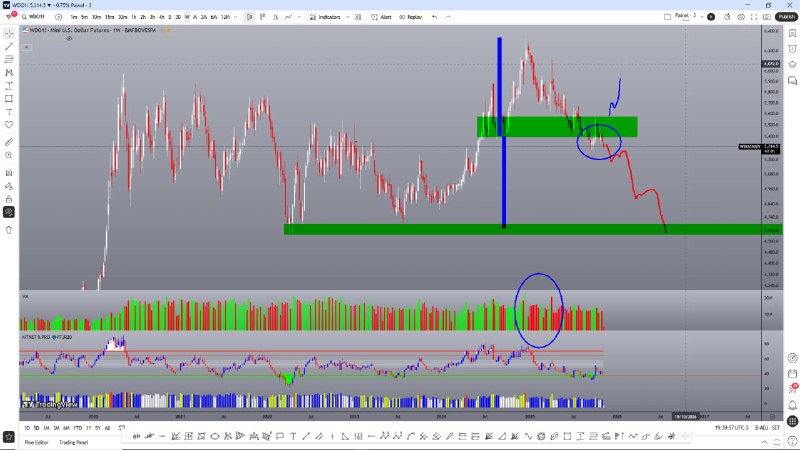Open the Trading Panel tab
The width and height of the screenshot is (800, 450).
(75, 441)
